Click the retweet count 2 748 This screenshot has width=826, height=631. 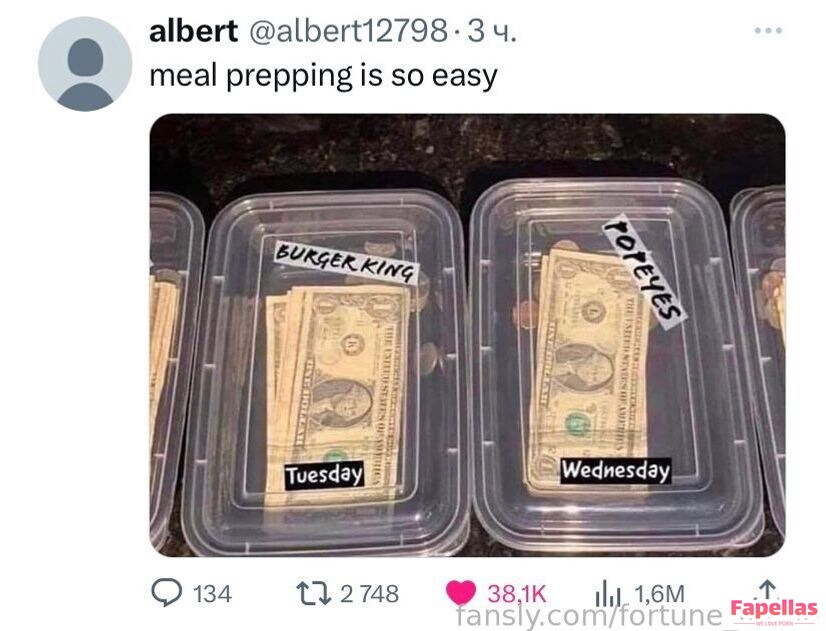[x=369, y=594]
